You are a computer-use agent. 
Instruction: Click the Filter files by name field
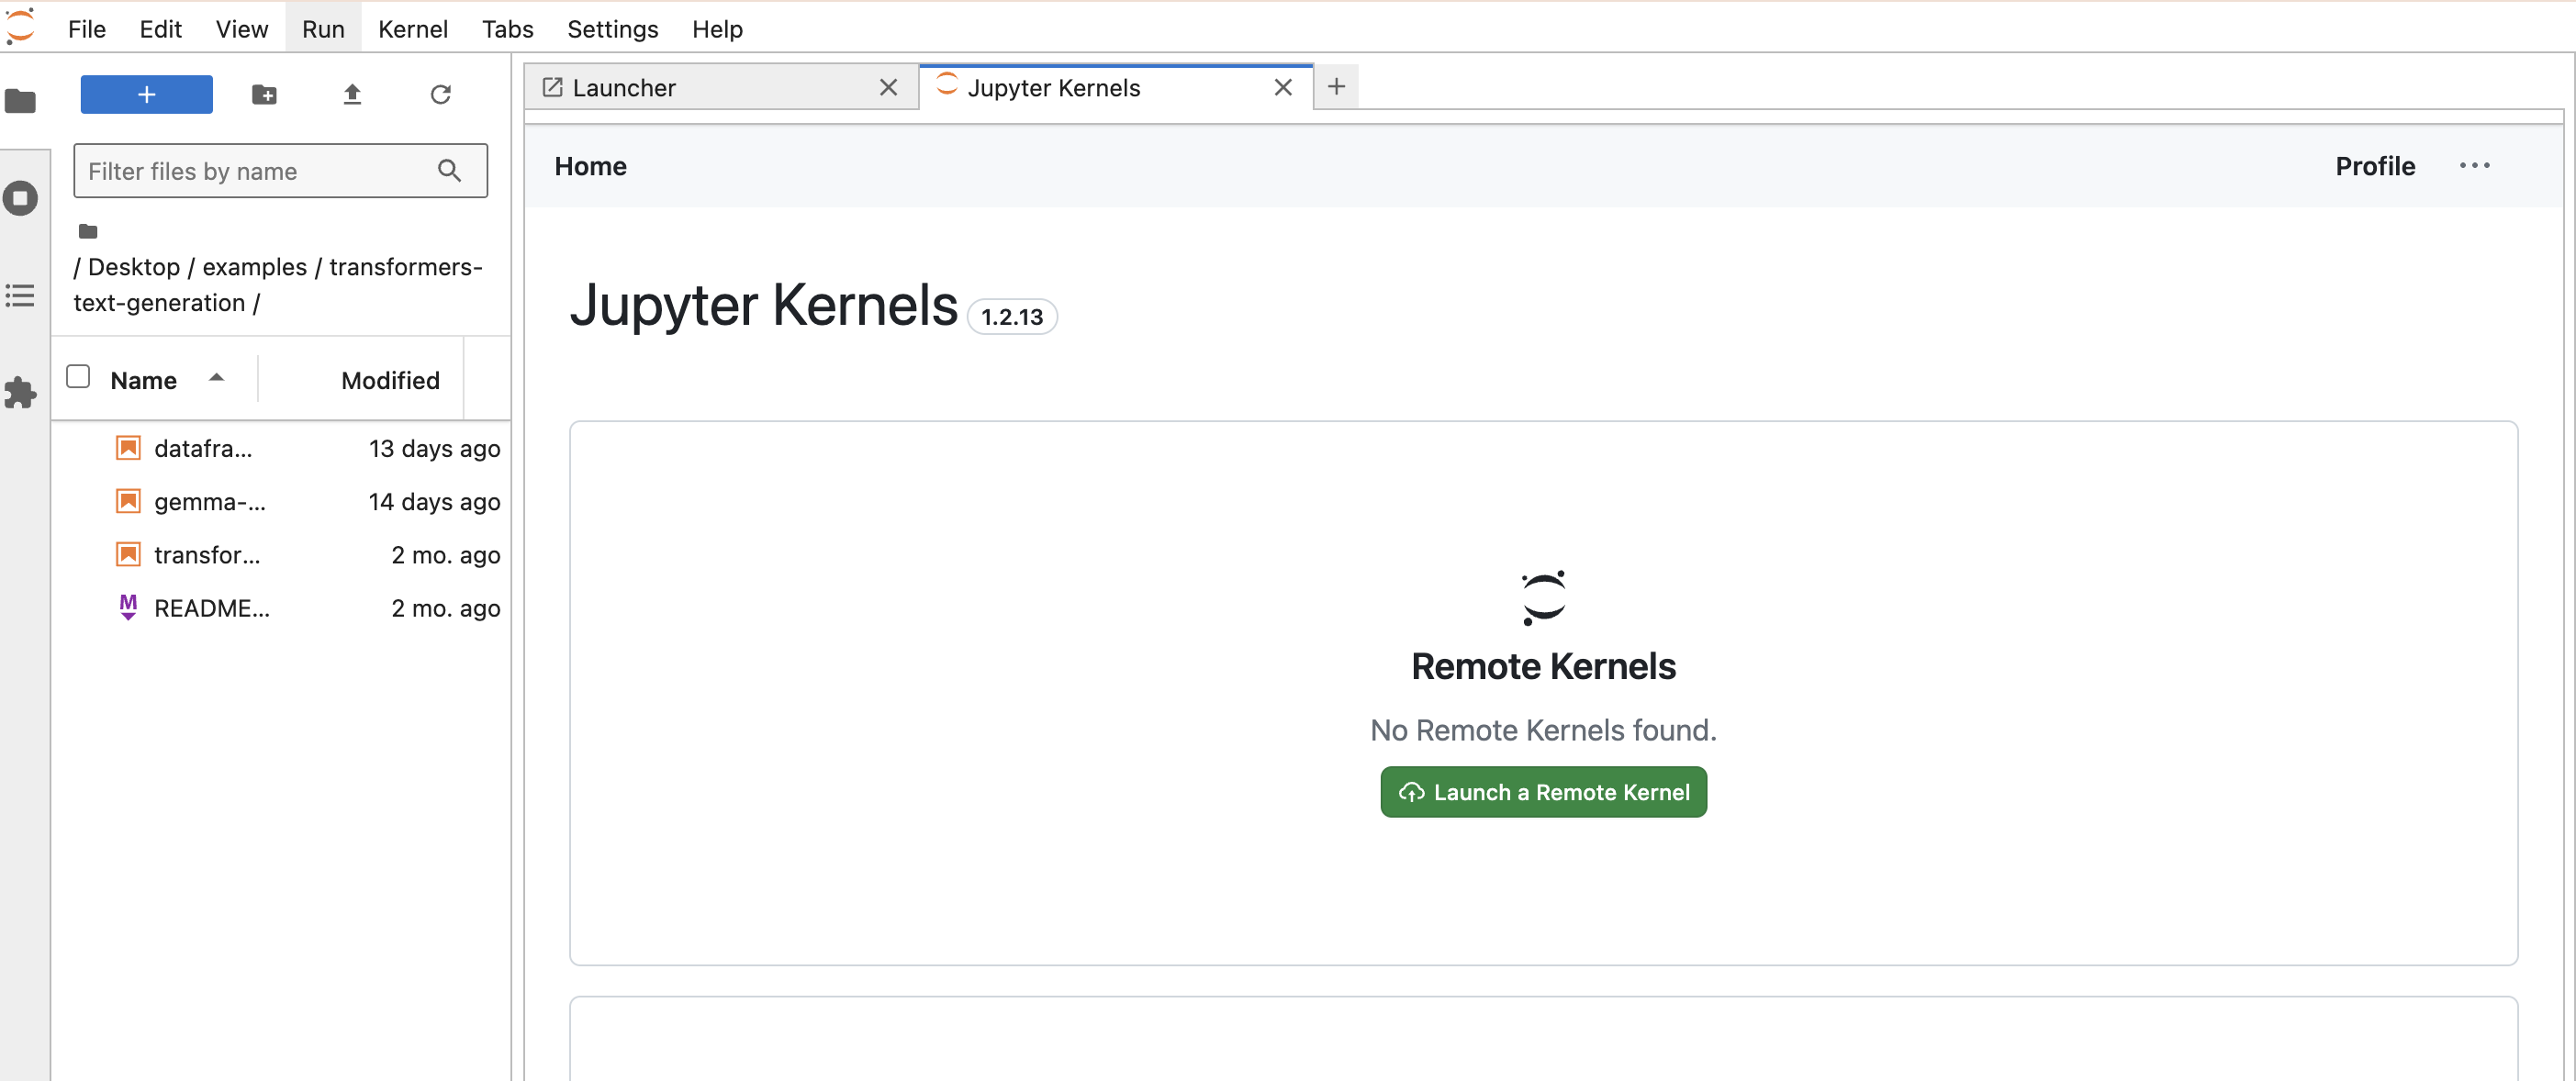point(281,171)
